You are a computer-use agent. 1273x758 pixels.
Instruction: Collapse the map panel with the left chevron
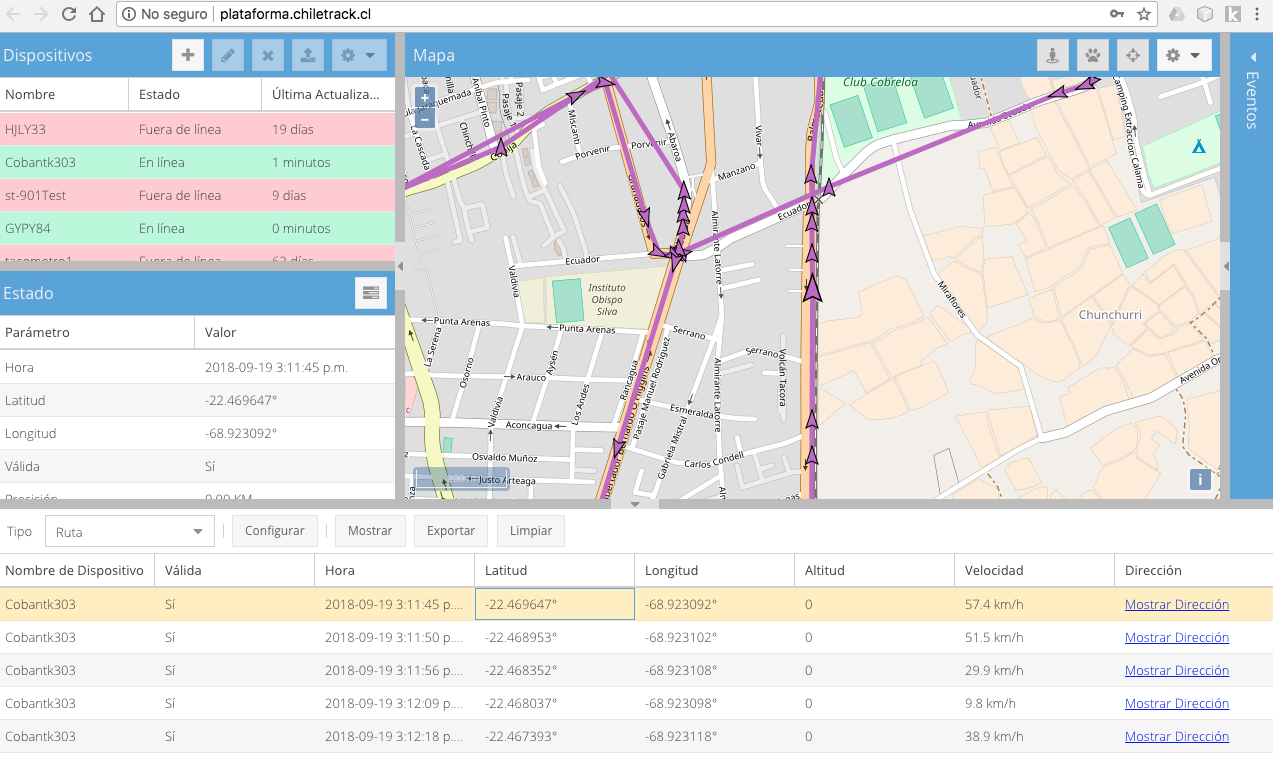[401, 265]
